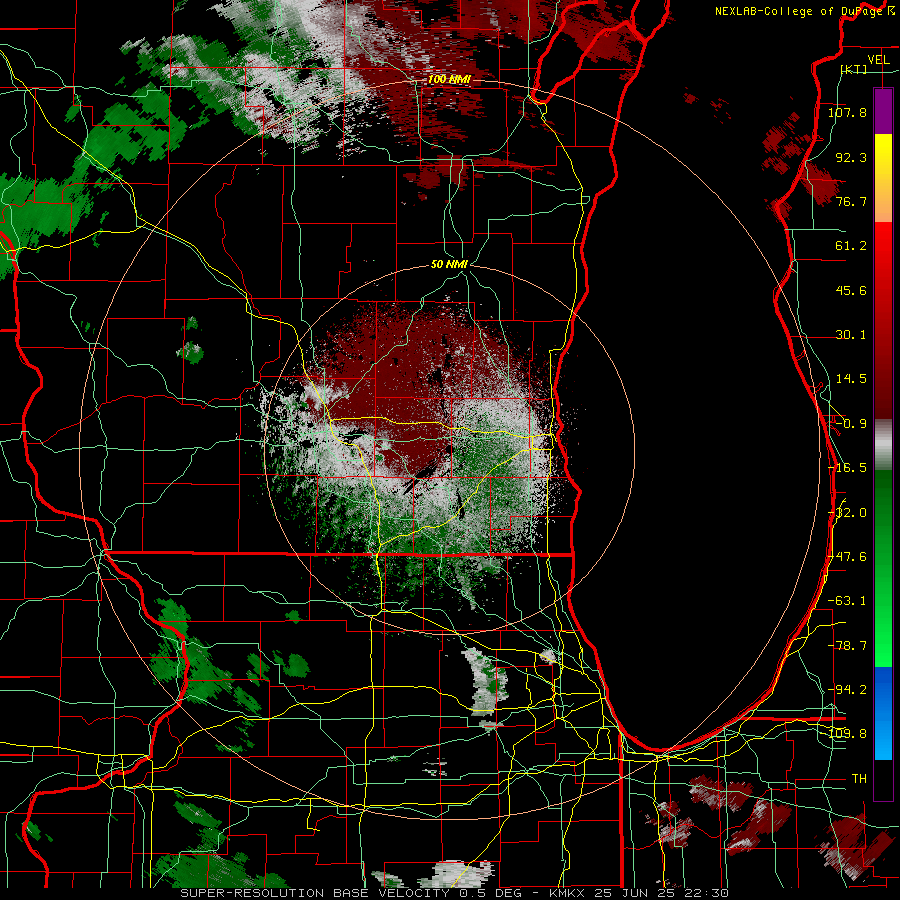Pick the gray segment of the color bar
The width and height of the screenshot is (900, 900).
point(883,445)
